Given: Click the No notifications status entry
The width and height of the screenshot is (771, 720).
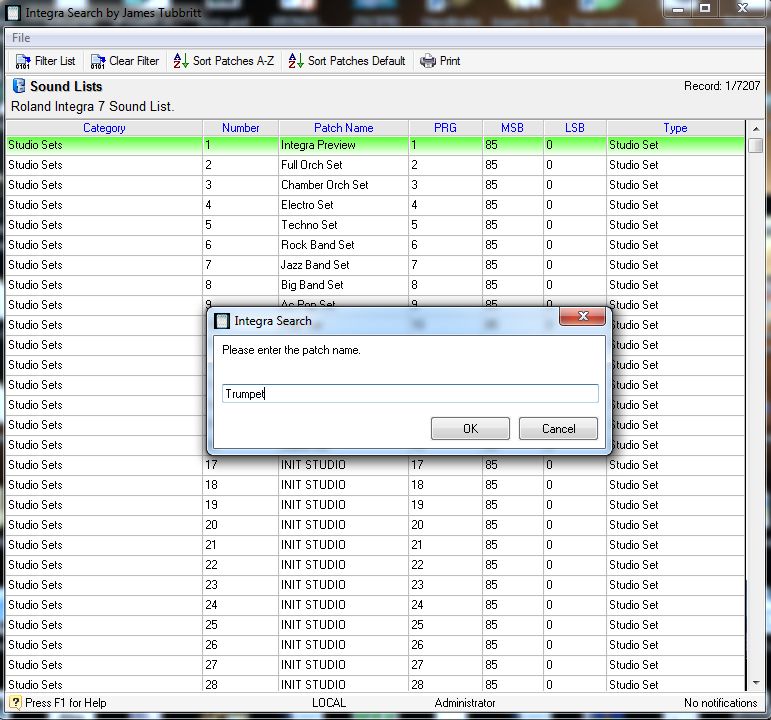Looking at the screenshot, I should coord(720,703).
